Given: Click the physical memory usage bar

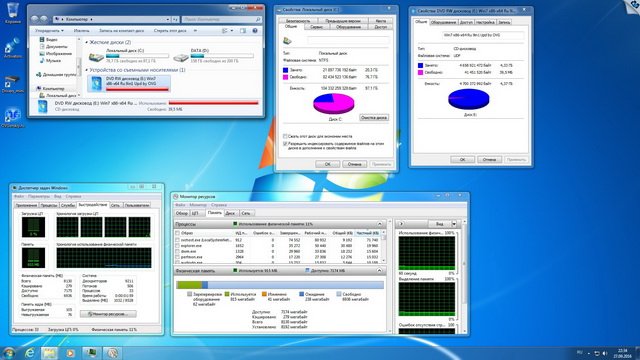Looking at the screenshot, I should (280, 285).
